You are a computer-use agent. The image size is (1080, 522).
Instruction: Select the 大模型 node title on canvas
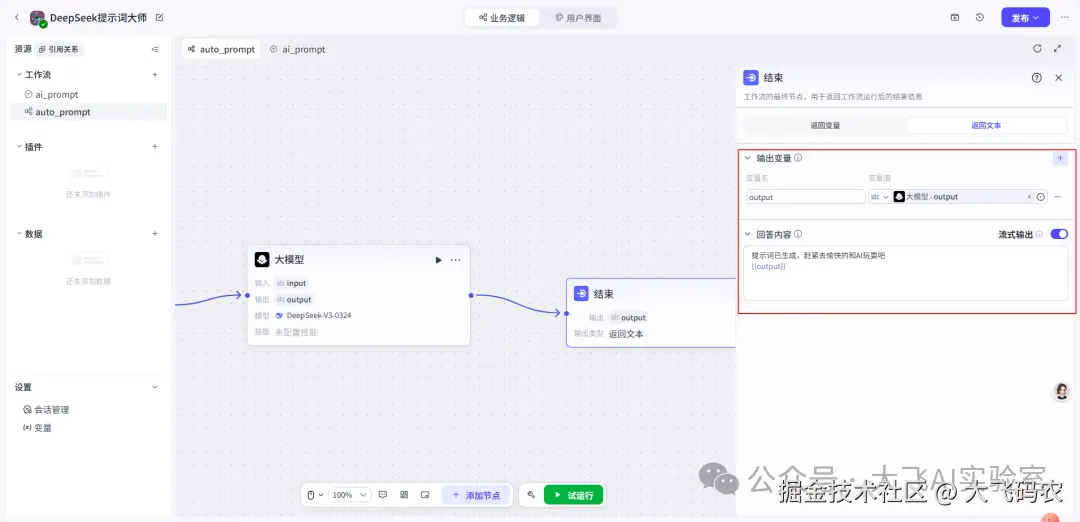[x=289, y=260]
